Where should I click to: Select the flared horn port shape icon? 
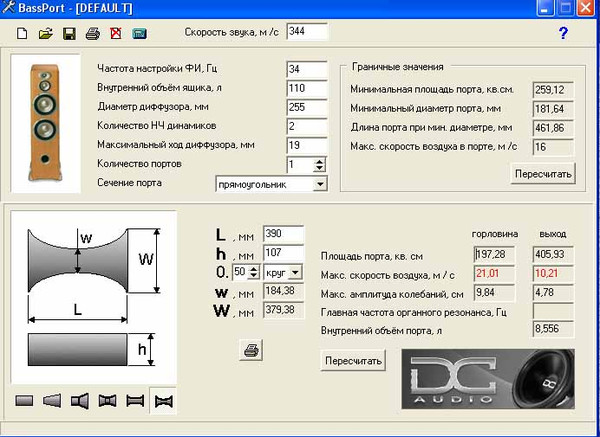pos(80,401)
